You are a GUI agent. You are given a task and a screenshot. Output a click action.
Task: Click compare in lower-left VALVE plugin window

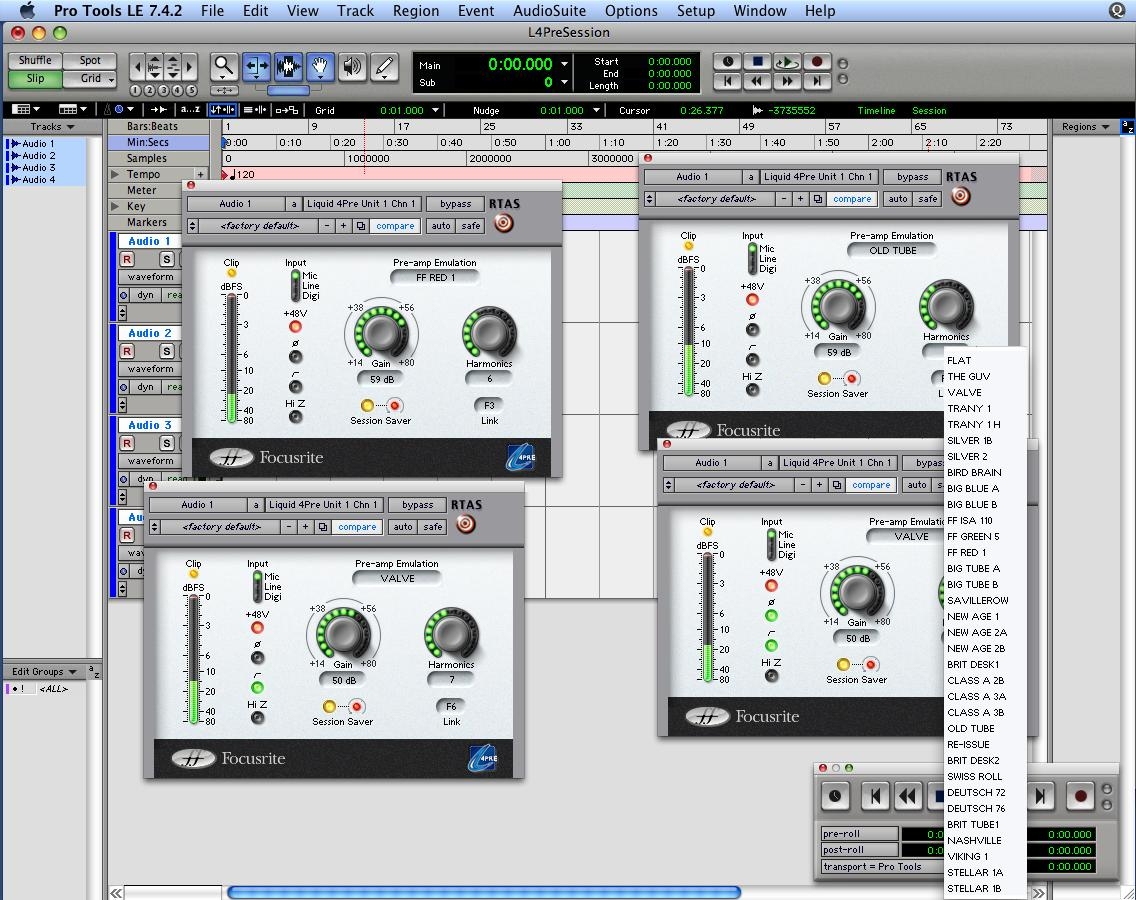pyautogui.click(x=356, y=528)
